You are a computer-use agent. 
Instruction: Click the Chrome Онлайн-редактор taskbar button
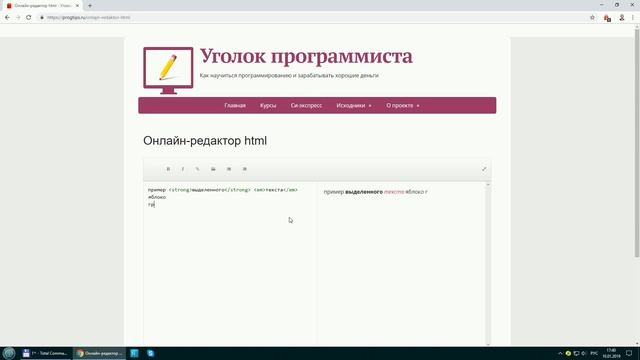click(x=100, y=353)
